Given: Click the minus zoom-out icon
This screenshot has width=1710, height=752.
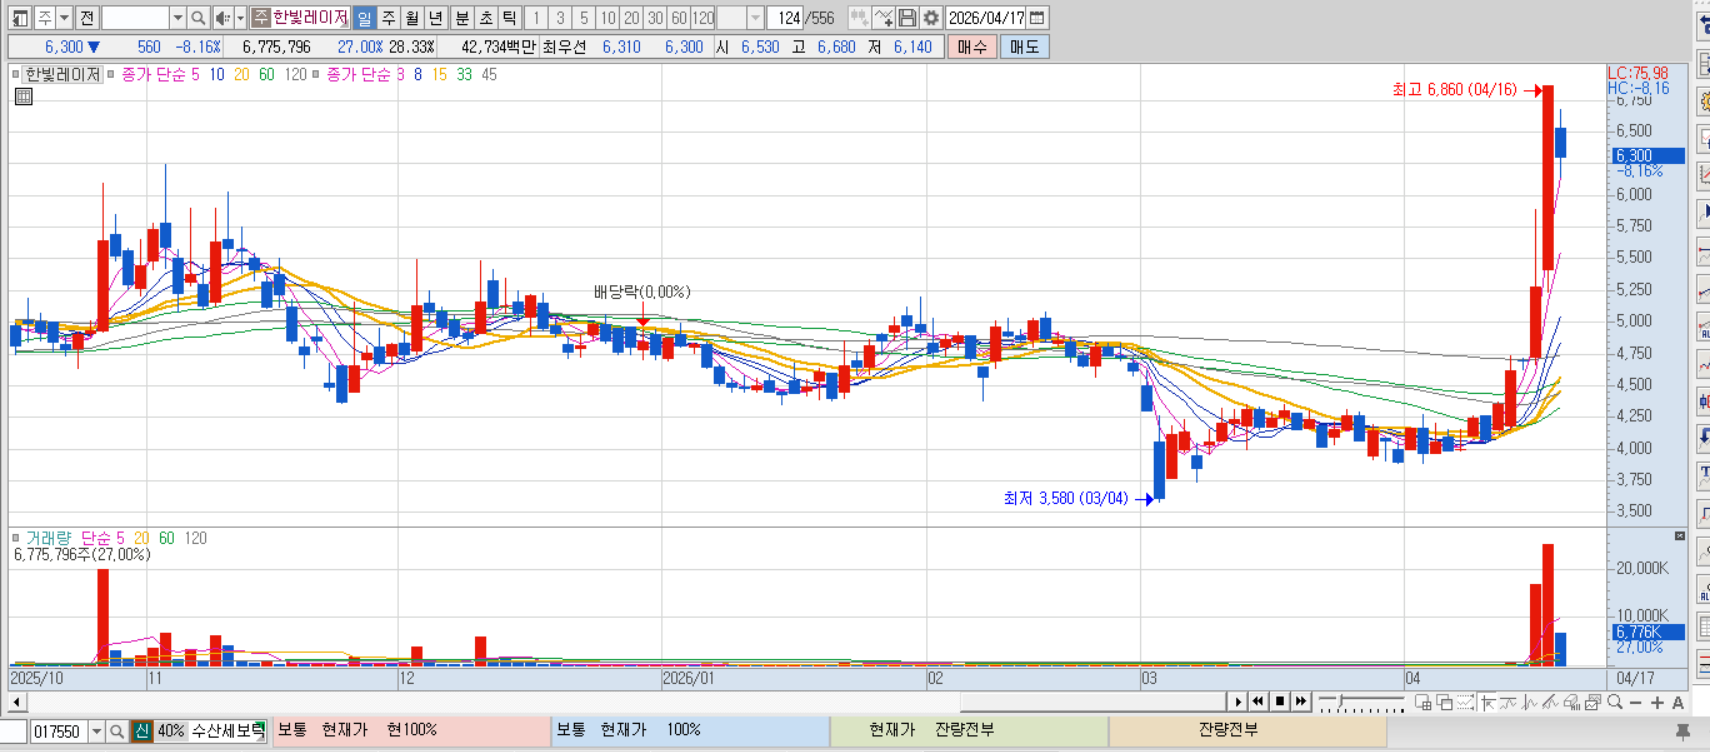Looking at the screenshot, I should [x=1635, y=703].
